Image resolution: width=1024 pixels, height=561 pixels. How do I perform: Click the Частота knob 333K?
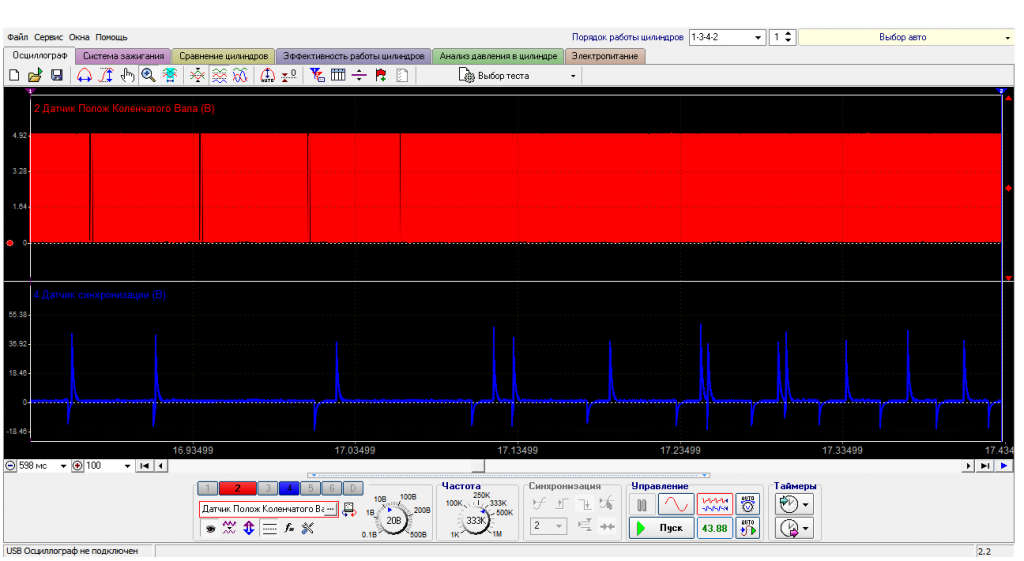point(476,521)
